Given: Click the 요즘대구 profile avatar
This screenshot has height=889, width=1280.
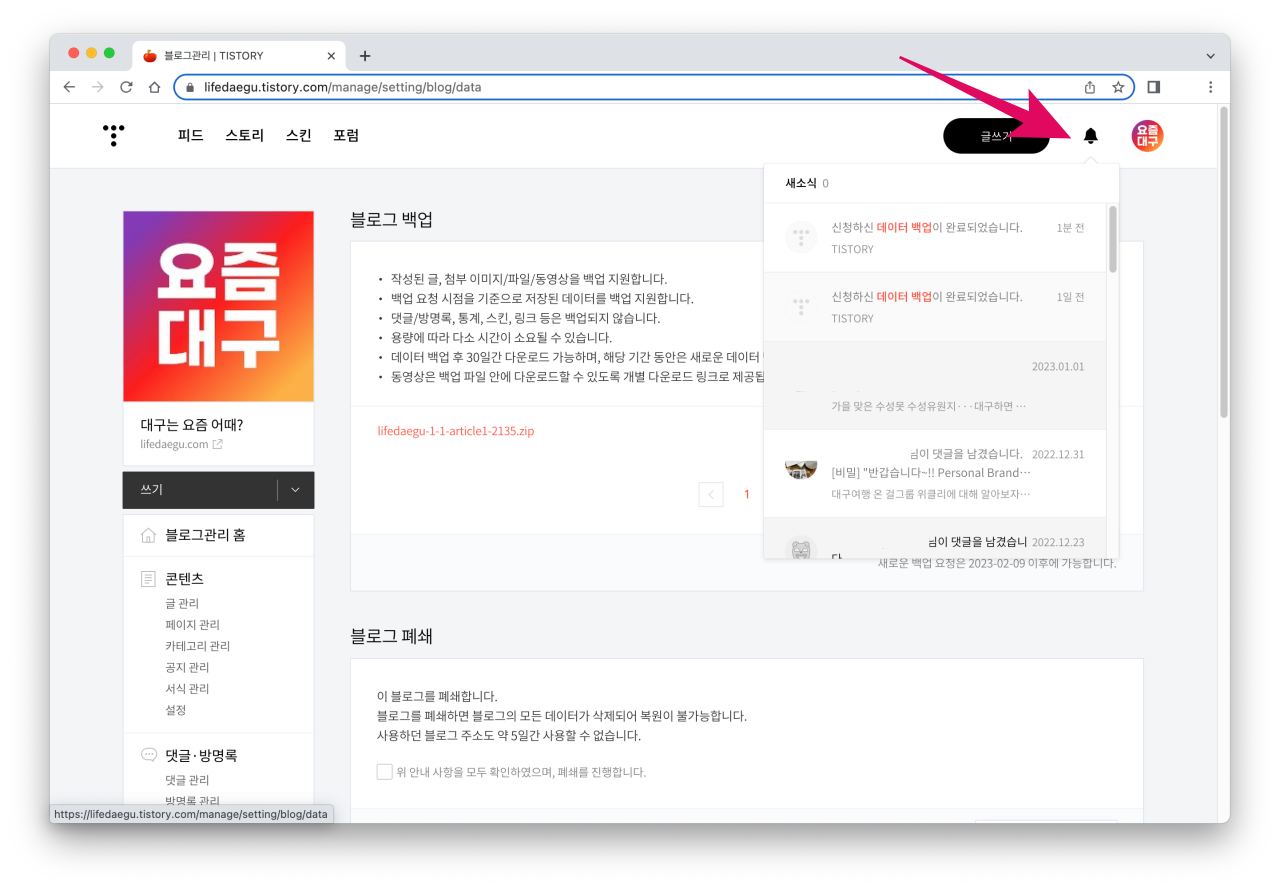Looking at the screenshot, I should [x=1147, y=135].
